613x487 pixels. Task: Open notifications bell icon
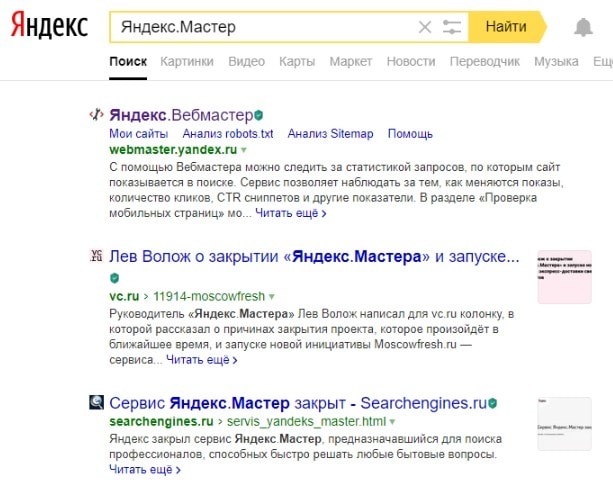pyautogui.click(x=583, y=27)
